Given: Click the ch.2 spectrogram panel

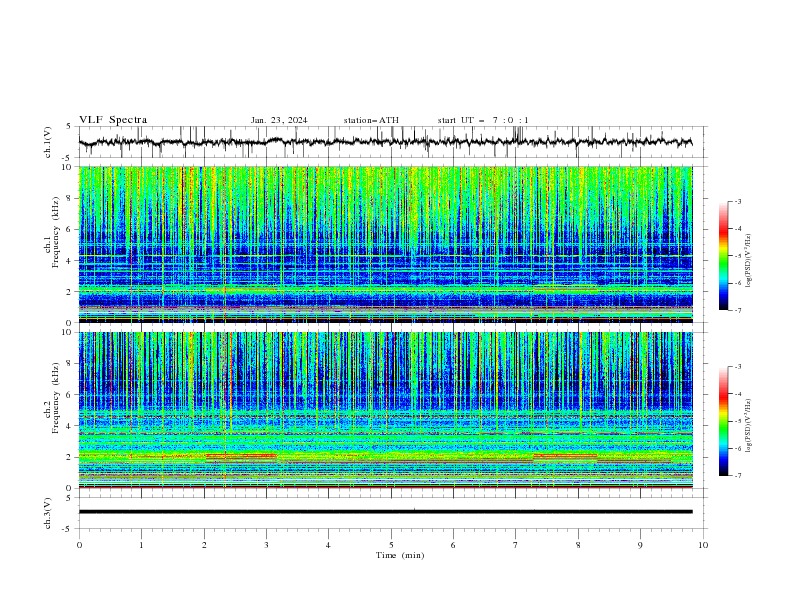Looking at the screenshot, I should click(x=385, y=410).
